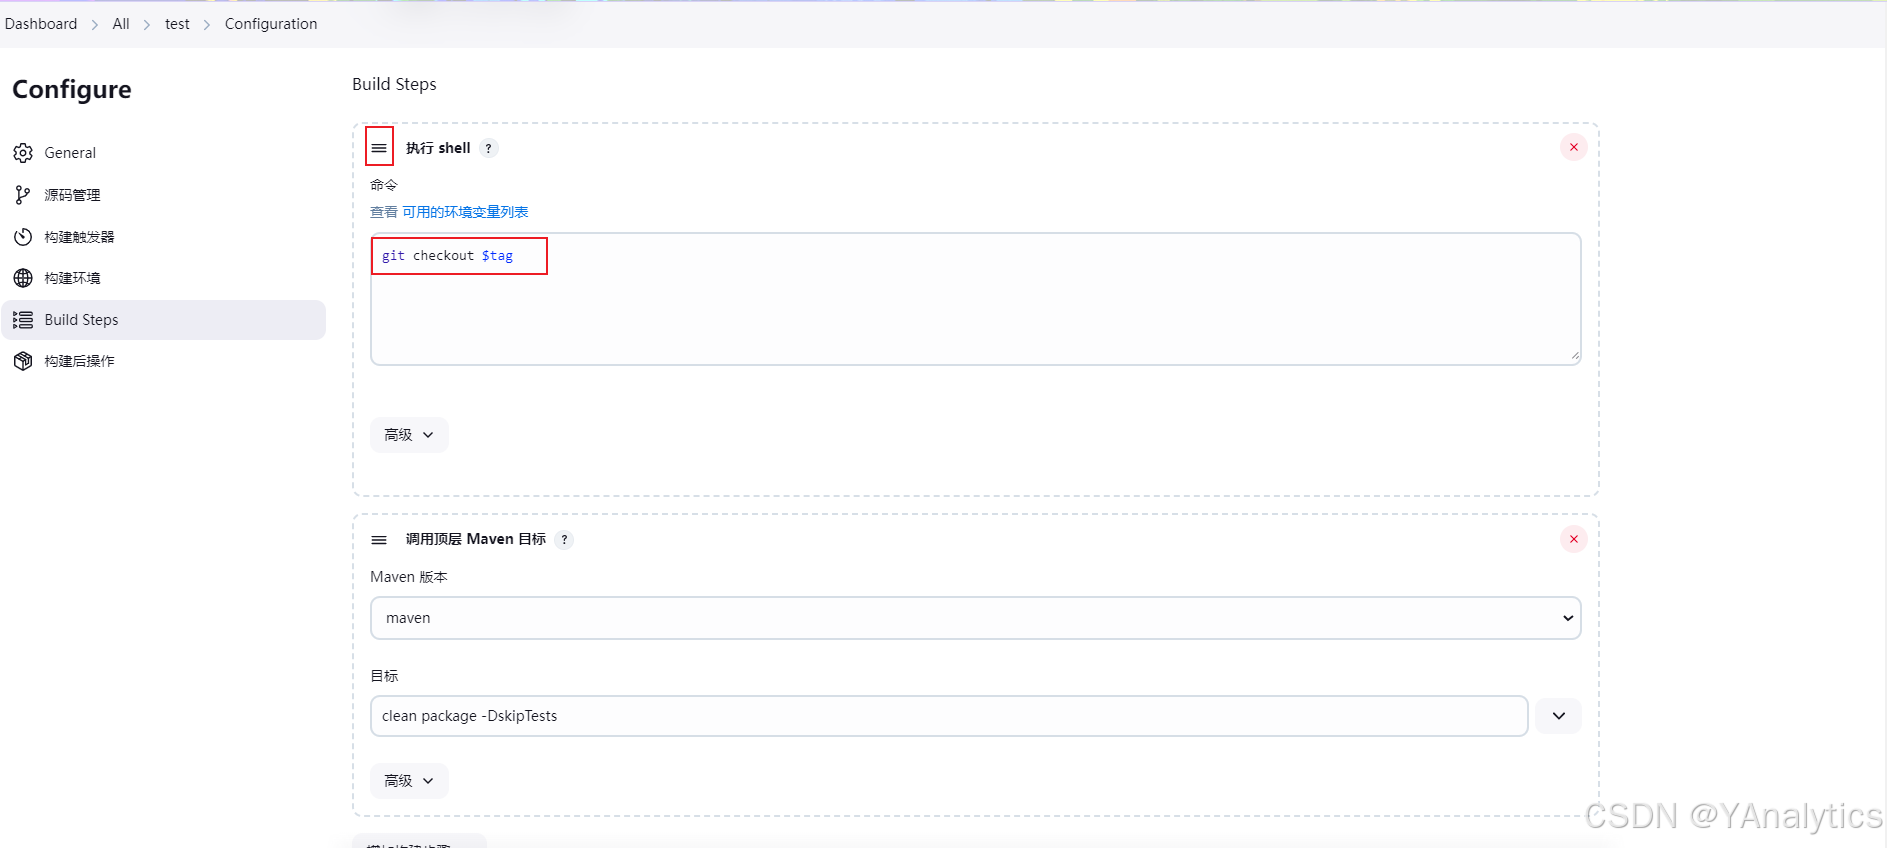Image resolution: width=1887 pixels, height=848 pixels.
Task: Select the Build Steps list icon
Action: coord(23,320)
